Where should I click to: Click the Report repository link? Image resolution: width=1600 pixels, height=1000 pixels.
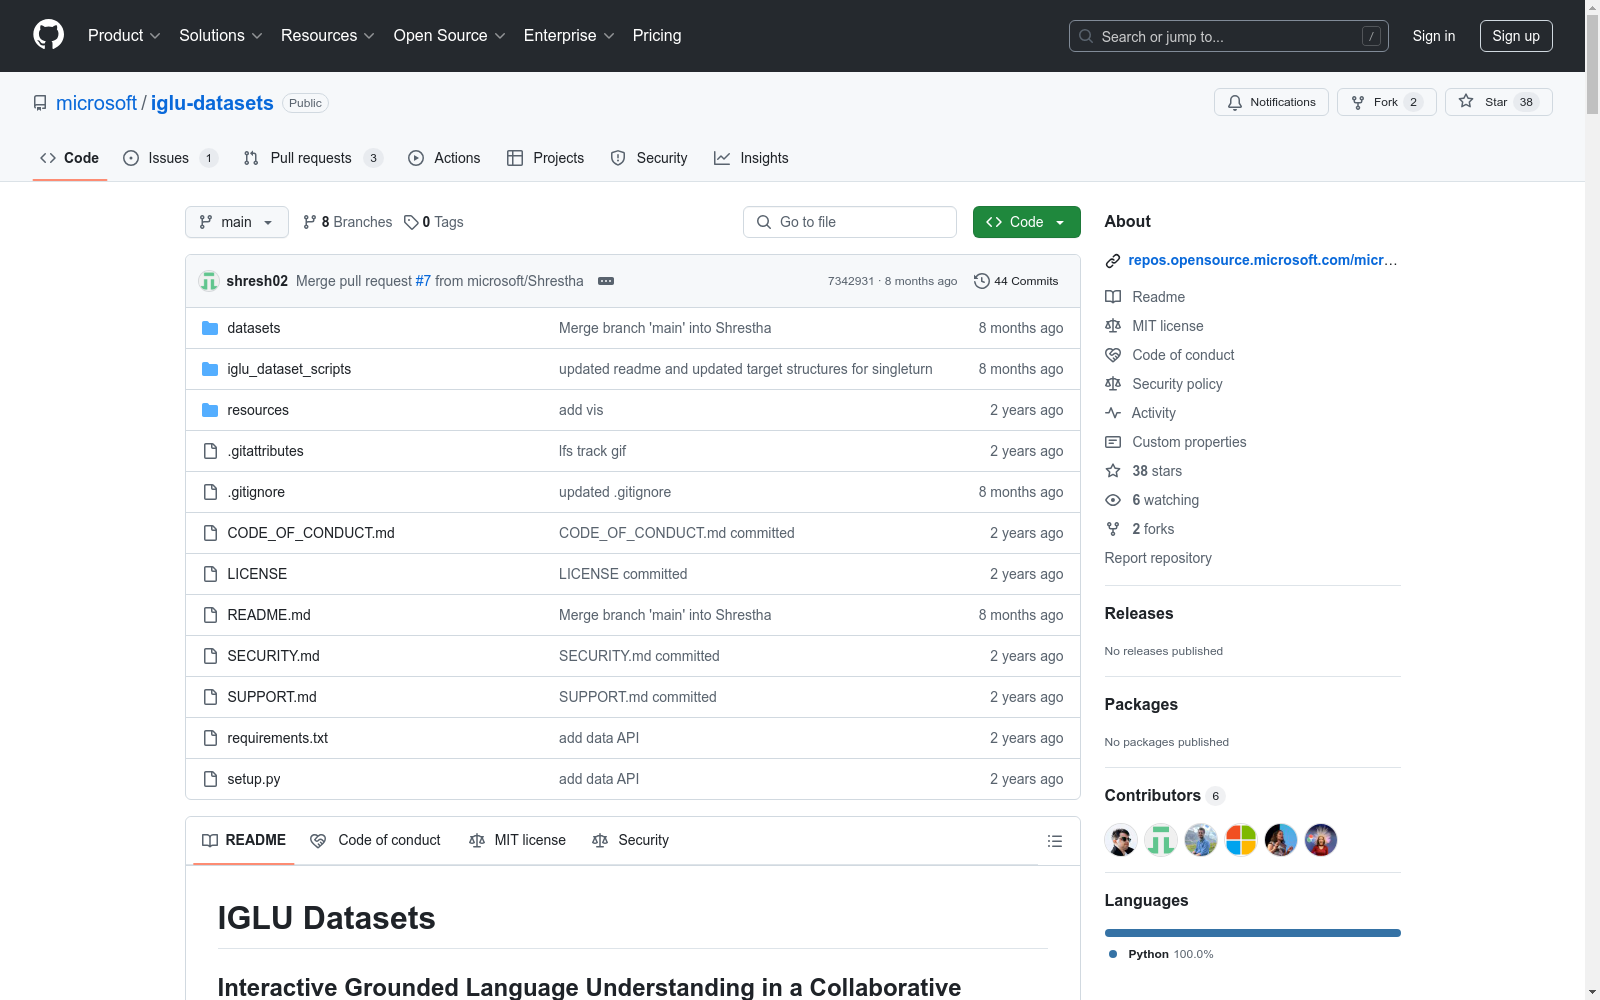pyautogui.click(x=1158, y=558)
